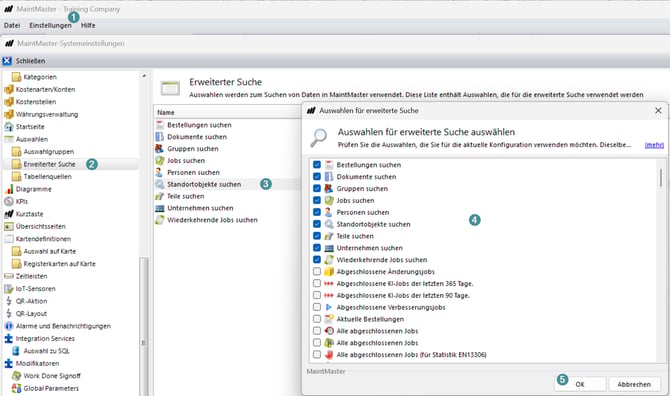Select Tabellenquellen in the tree
Image resolution: width=670 pixels, height=396 pixels.
click(47, 176)
